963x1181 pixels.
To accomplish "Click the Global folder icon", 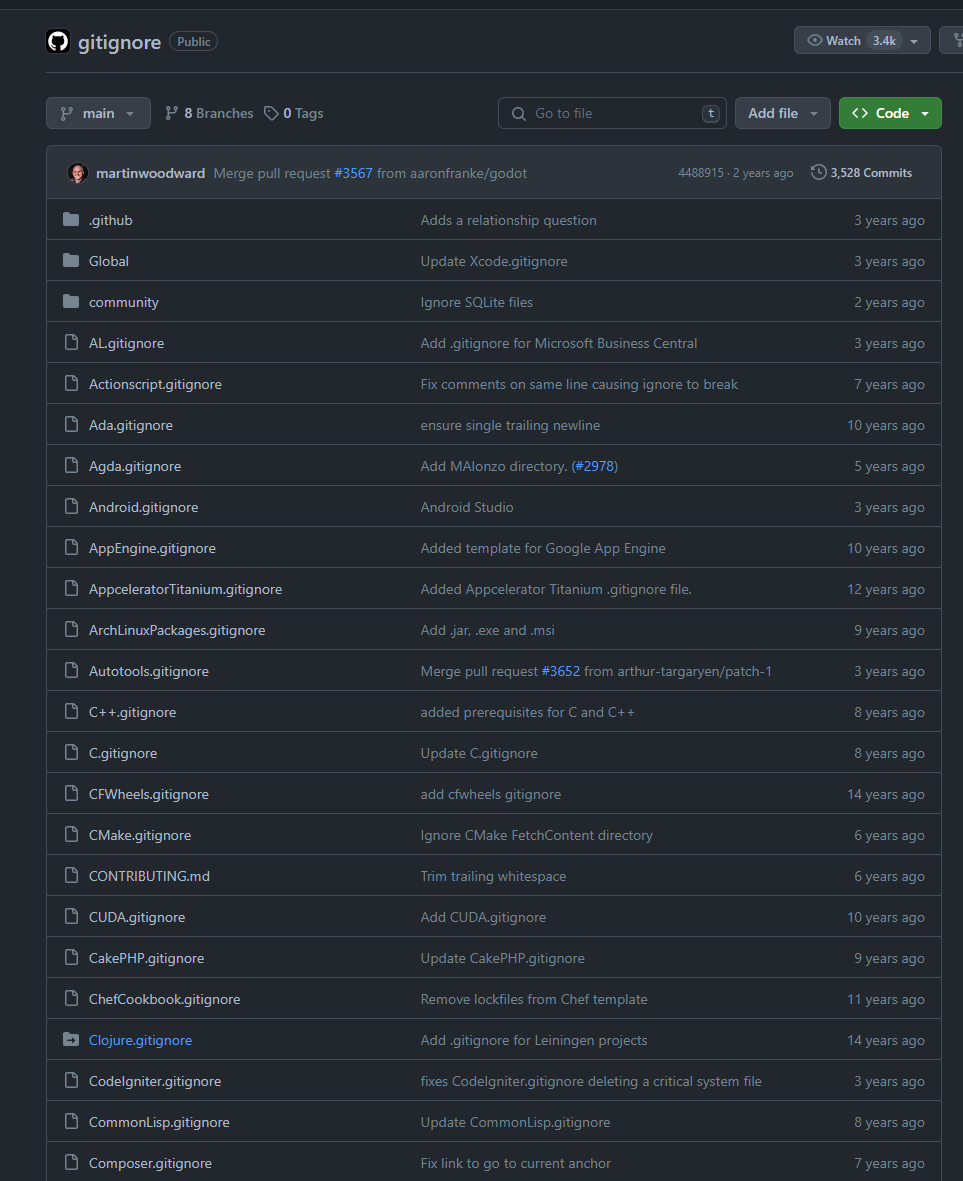I will 71,261.
